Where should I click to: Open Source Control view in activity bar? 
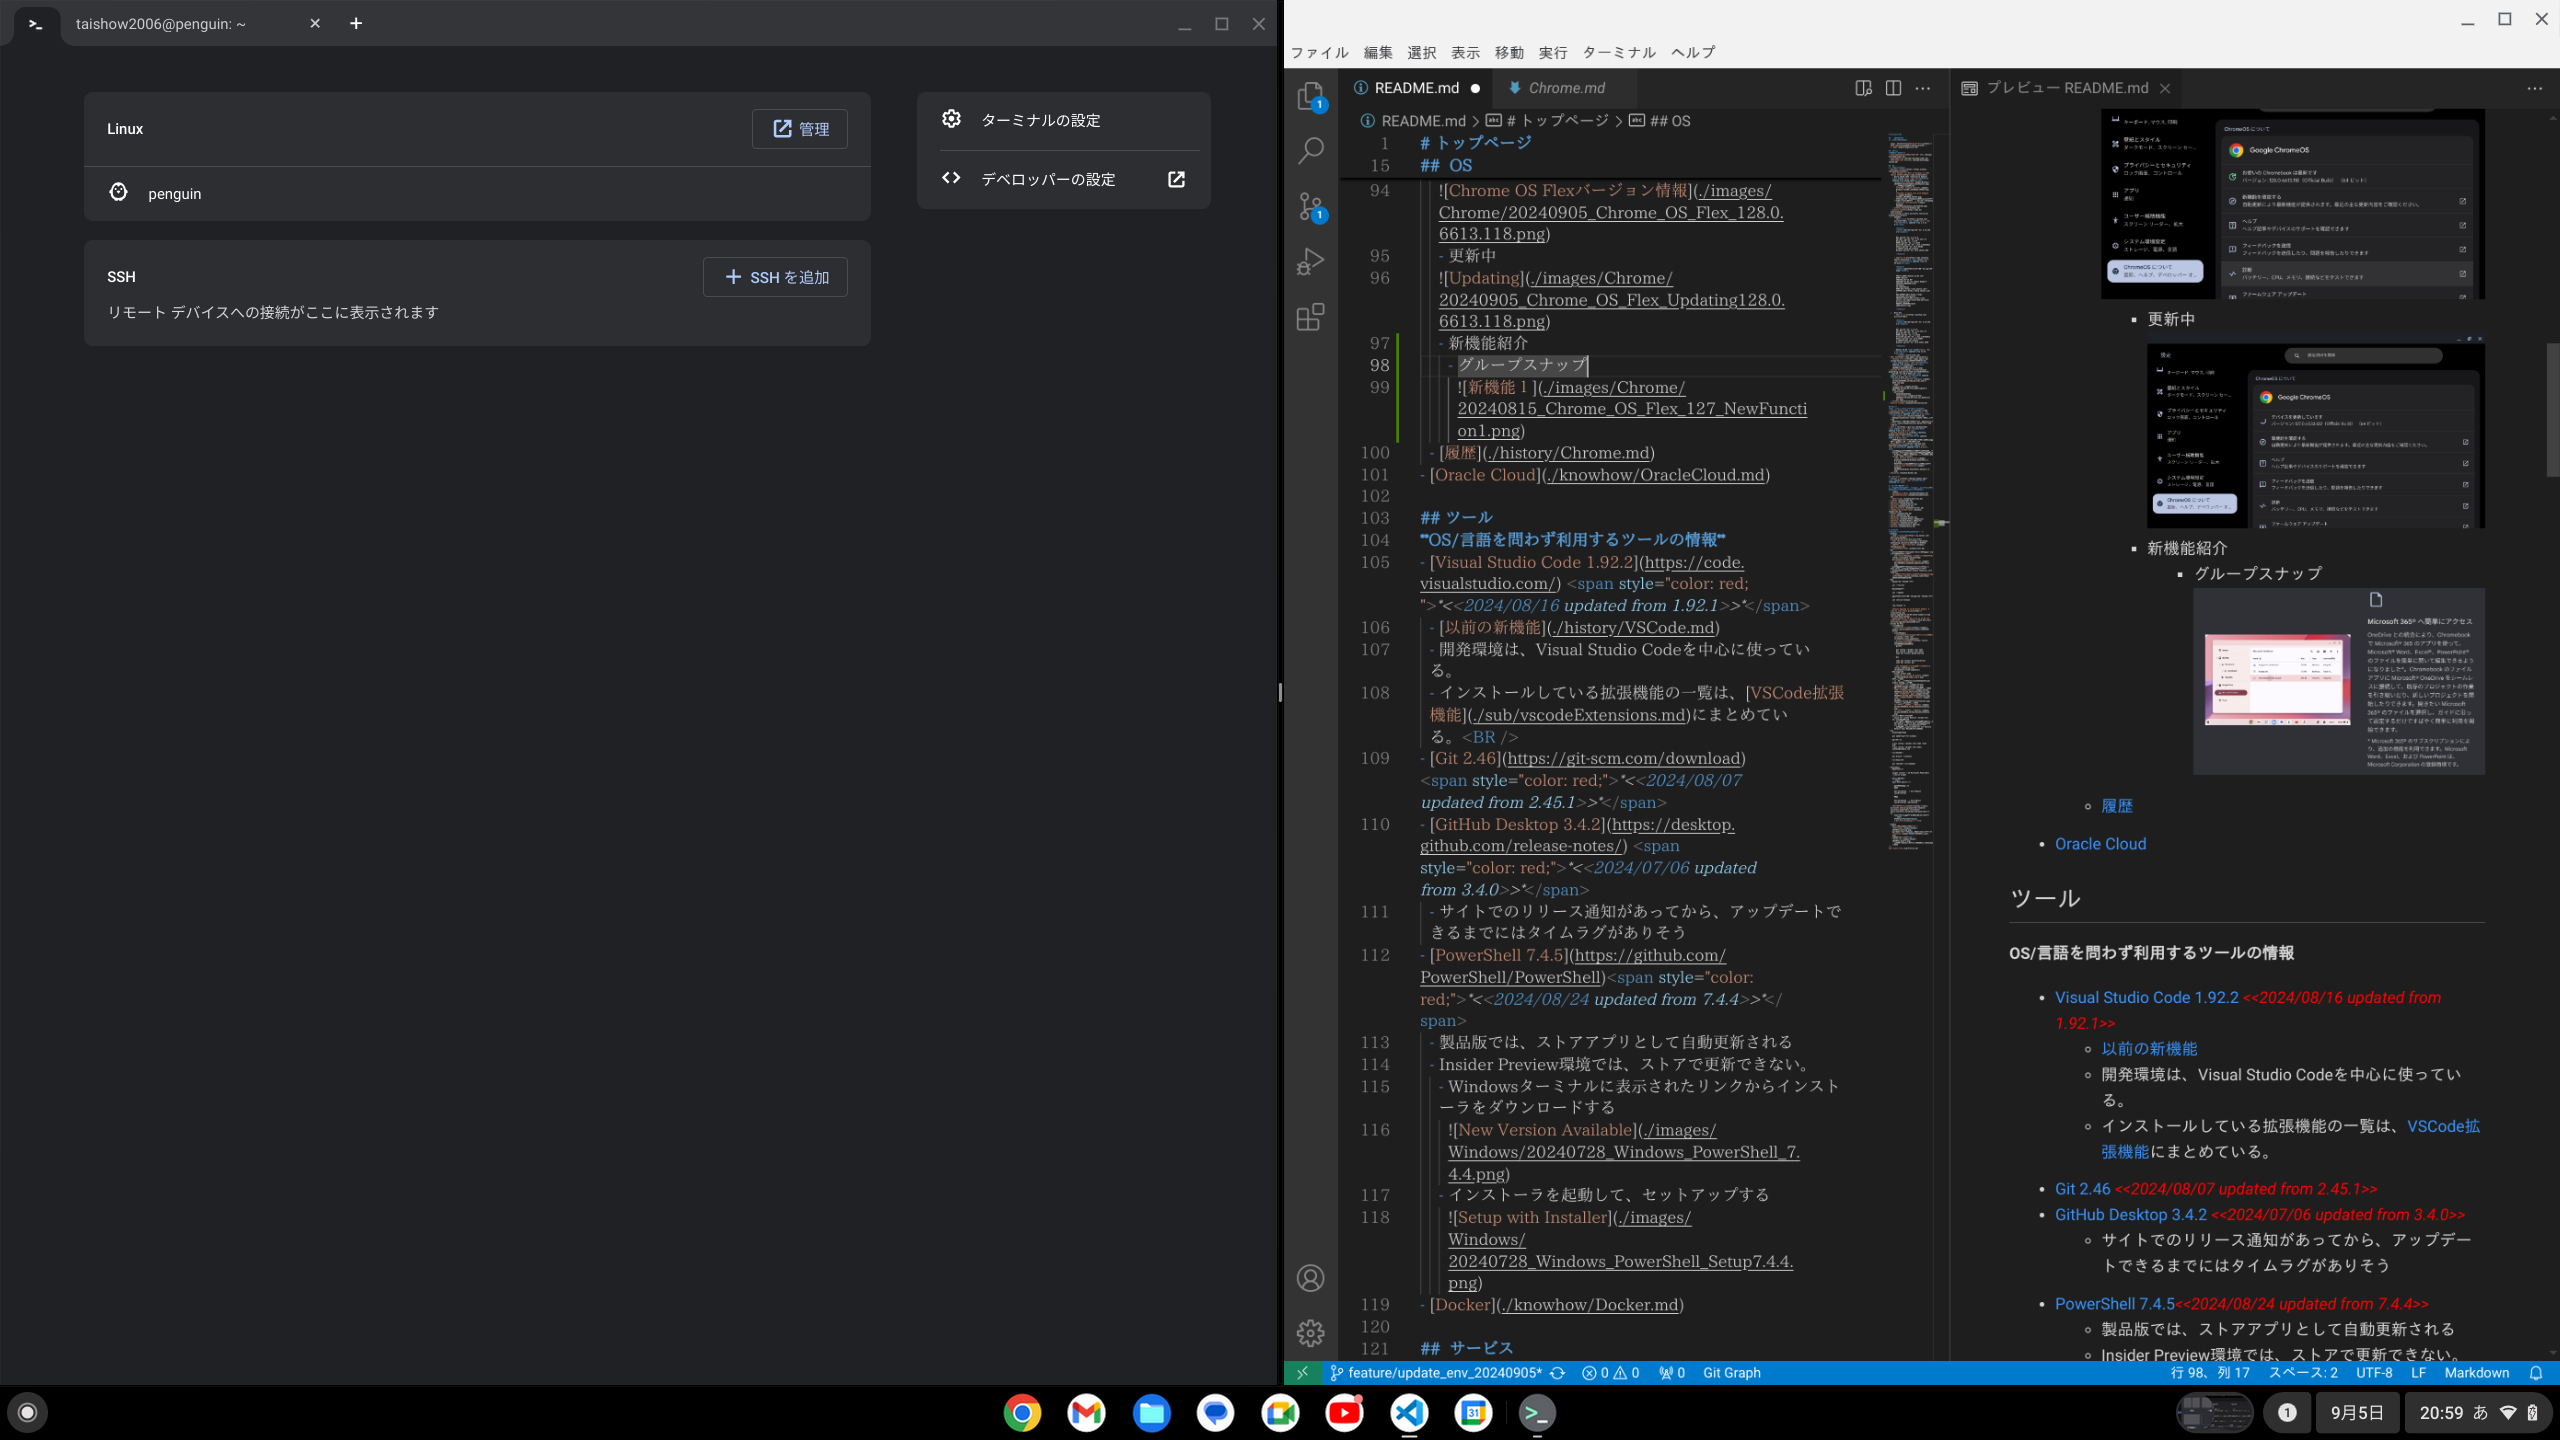1310,207
